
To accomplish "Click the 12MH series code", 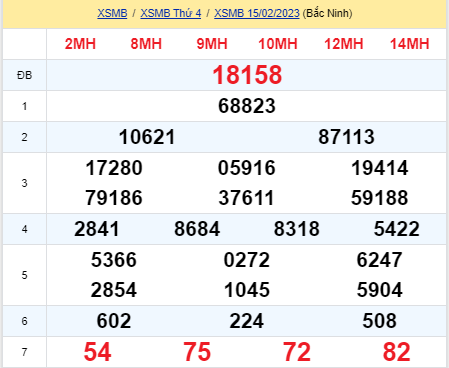I will click(x=344, y=44).
